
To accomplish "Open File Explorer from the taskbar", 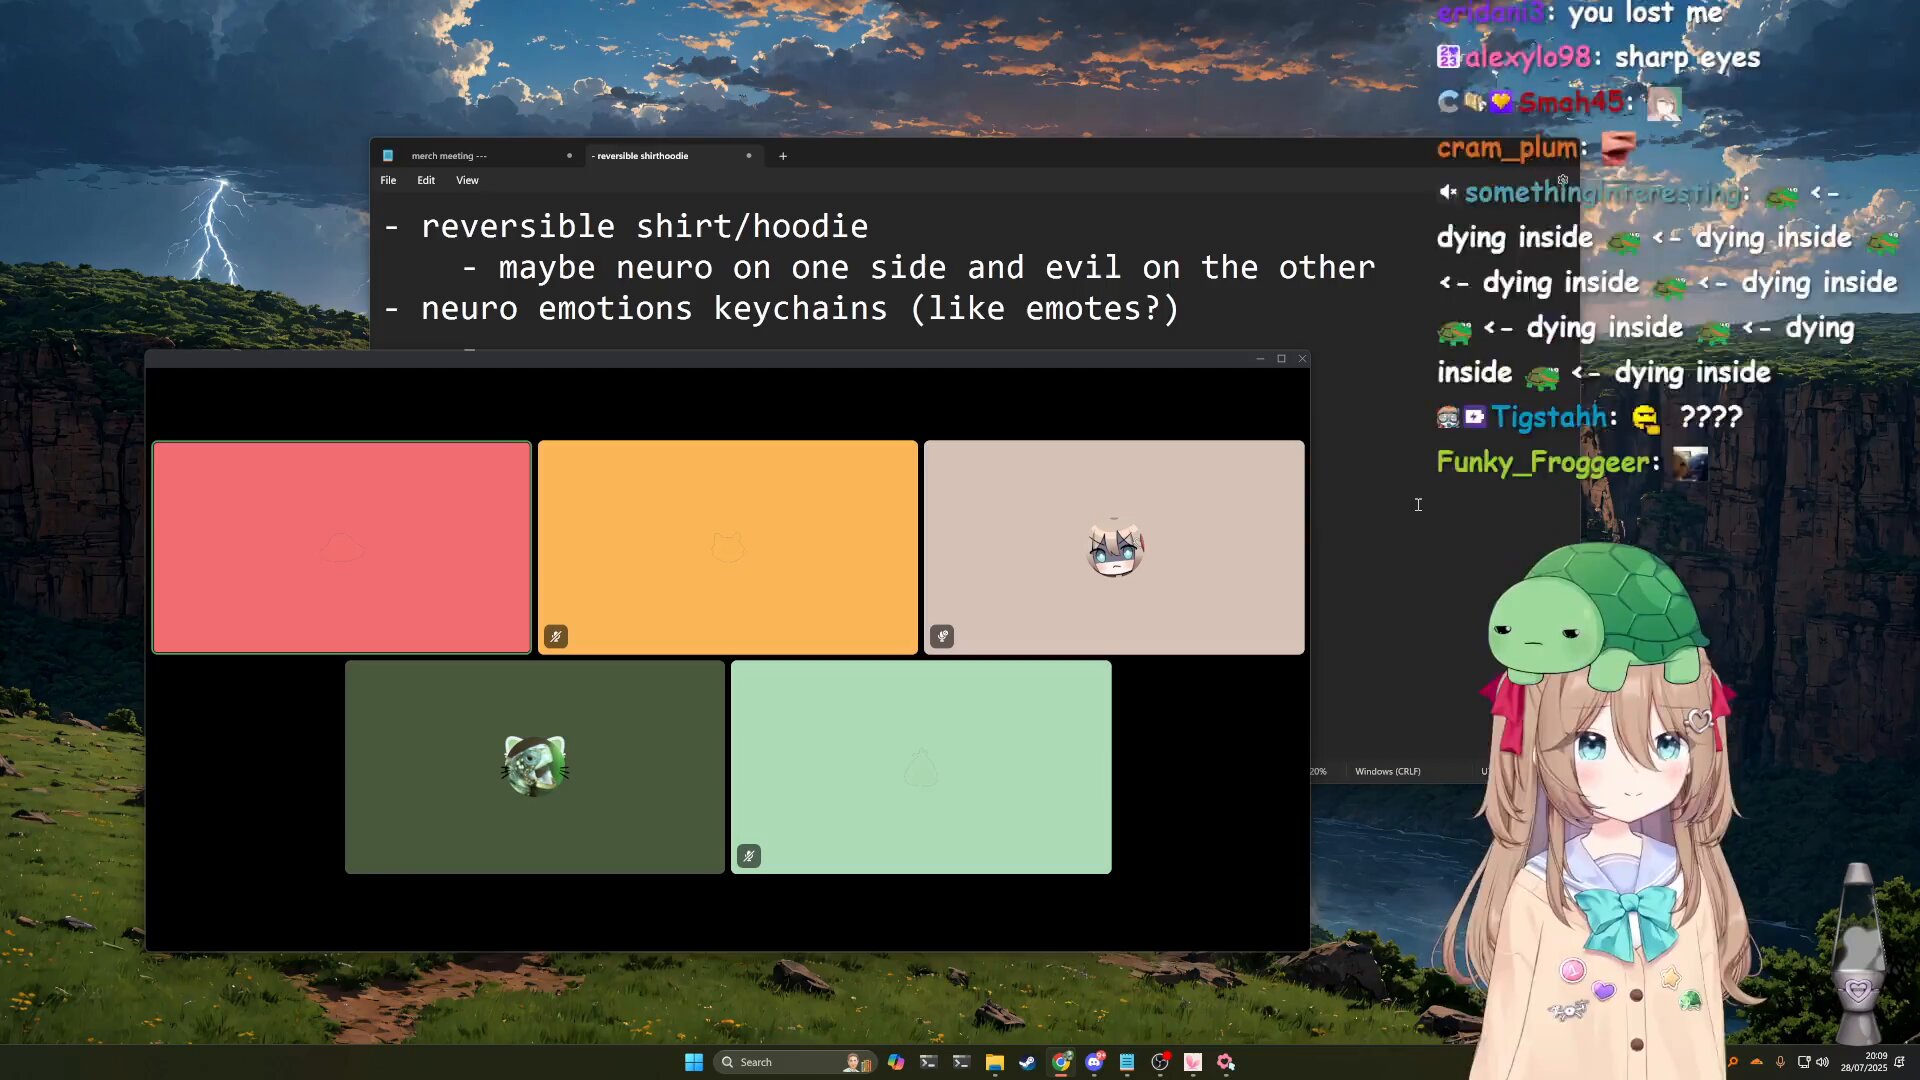I will pos(994,1062).
